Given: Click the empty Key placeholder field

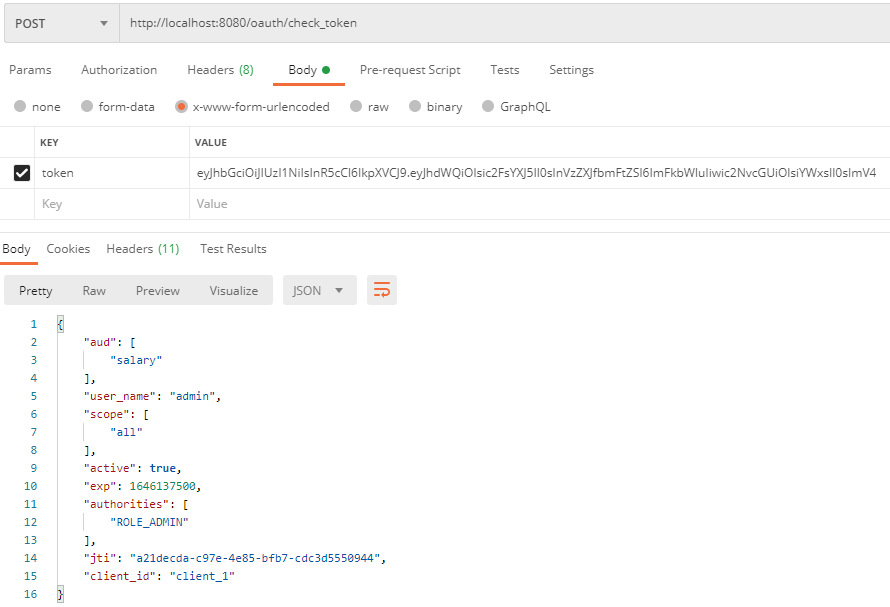Looking at the screenshot, I should (x=112, y=204).
